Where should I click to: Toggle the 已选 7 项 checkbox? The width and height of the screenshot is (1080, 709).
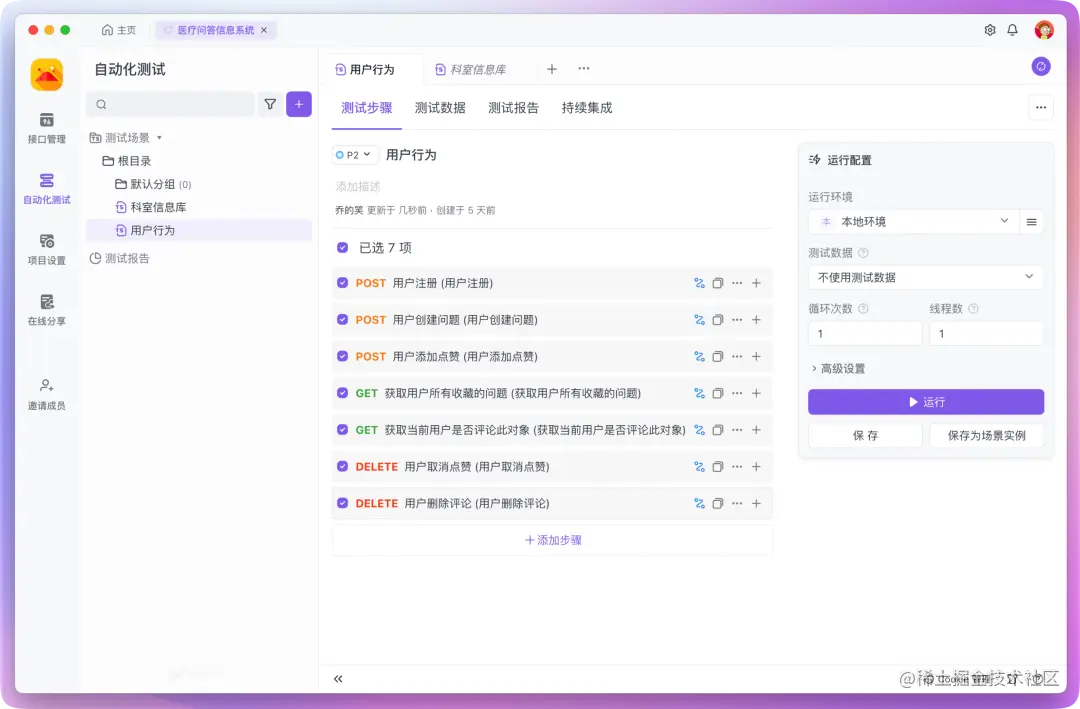[342, 247]
